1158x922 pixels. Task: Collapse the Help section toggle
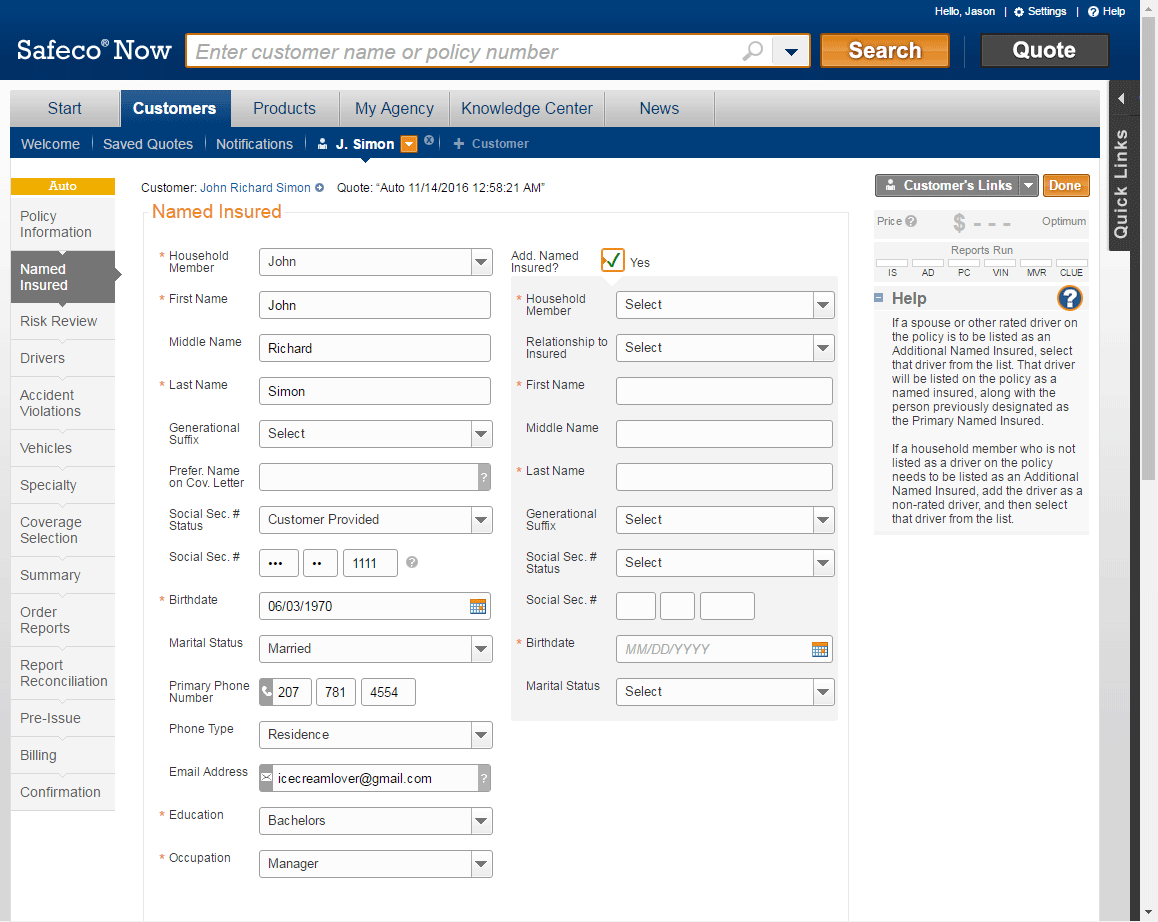[879, 298]
